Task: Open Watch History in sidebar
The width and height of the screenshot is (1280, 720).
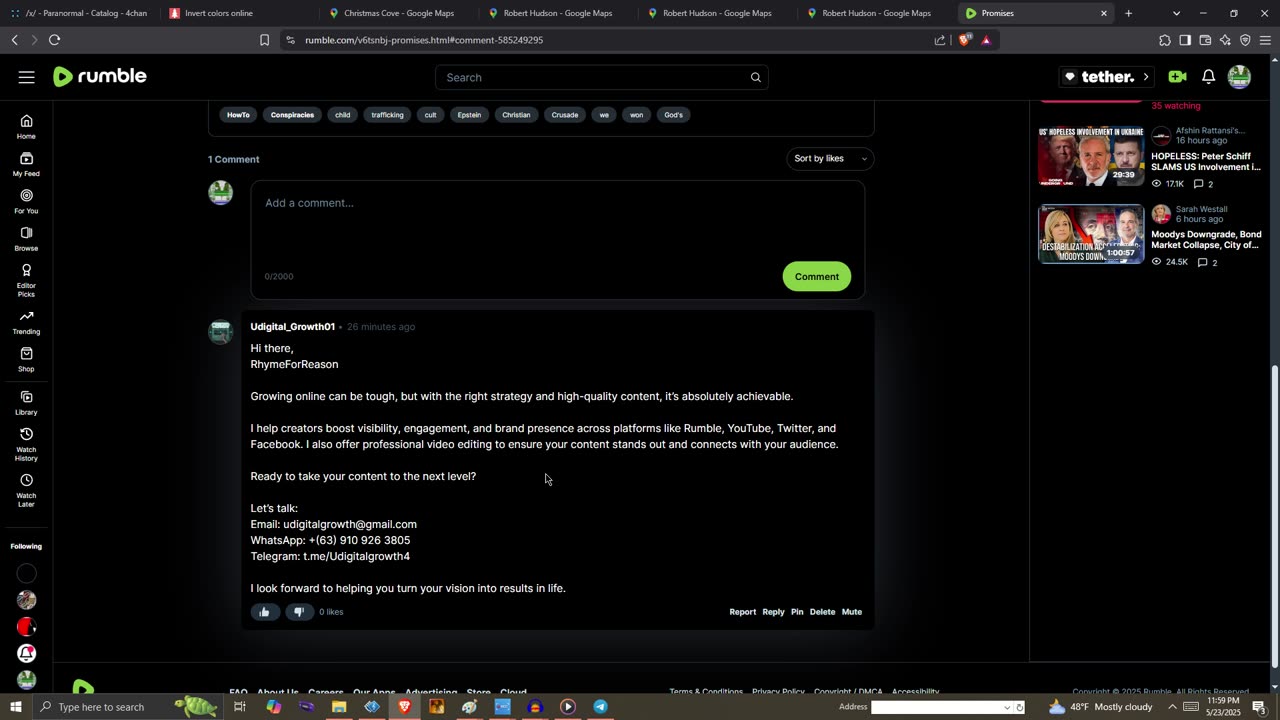Action: [26, 444]
